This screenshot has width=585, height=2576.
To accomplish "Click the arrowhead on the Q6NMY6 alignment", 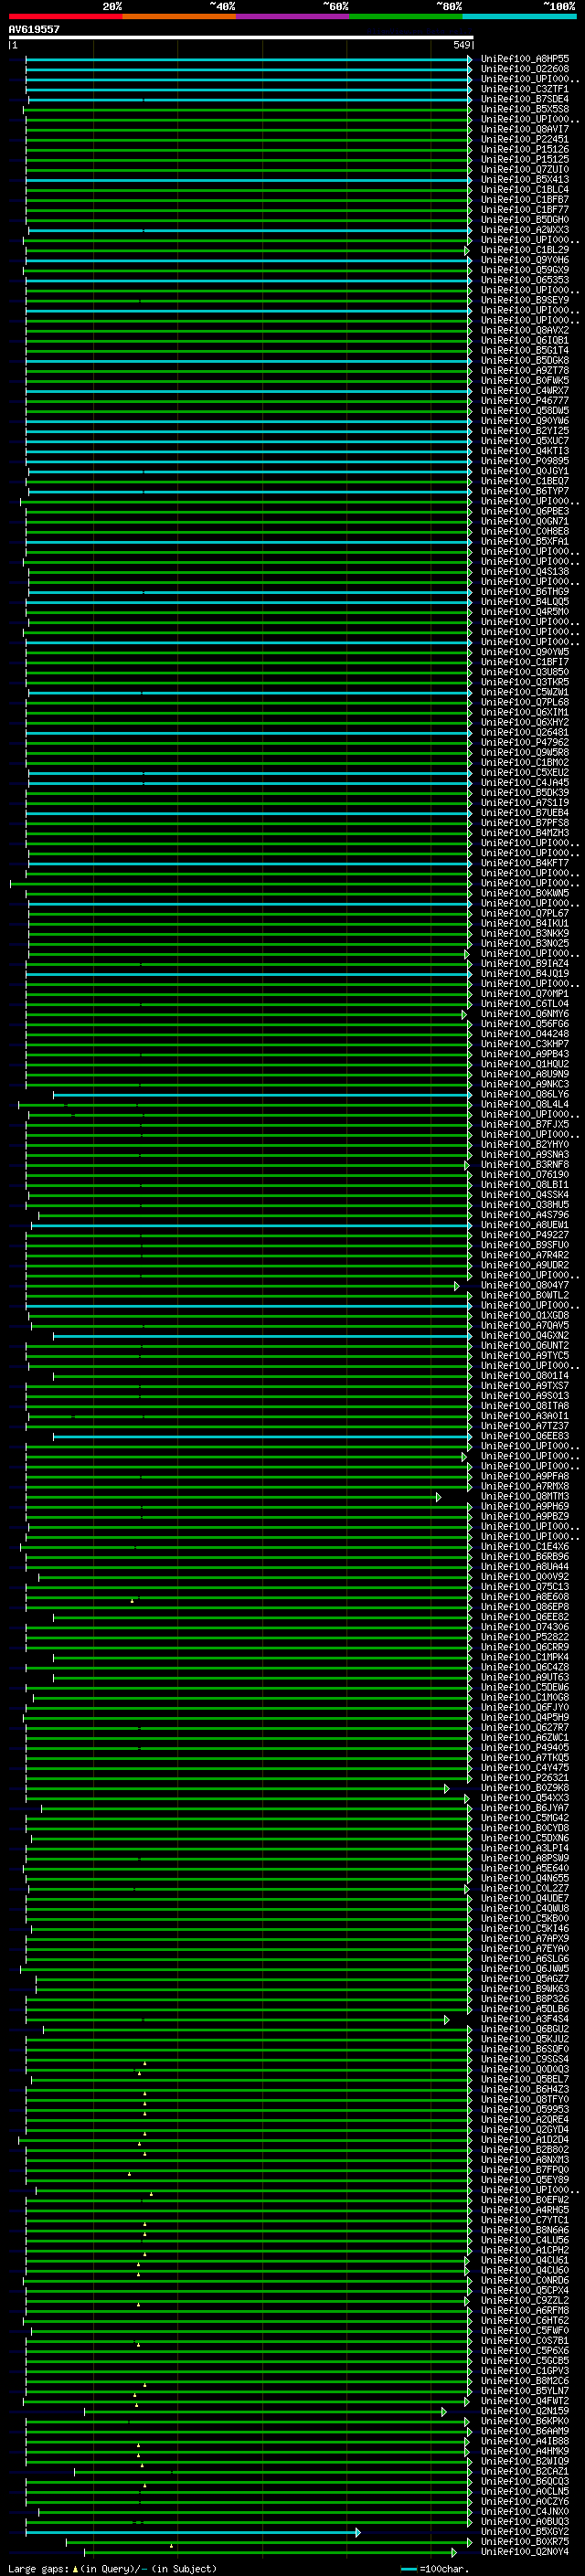I will pyautogui.click(x=464, y=1014).
